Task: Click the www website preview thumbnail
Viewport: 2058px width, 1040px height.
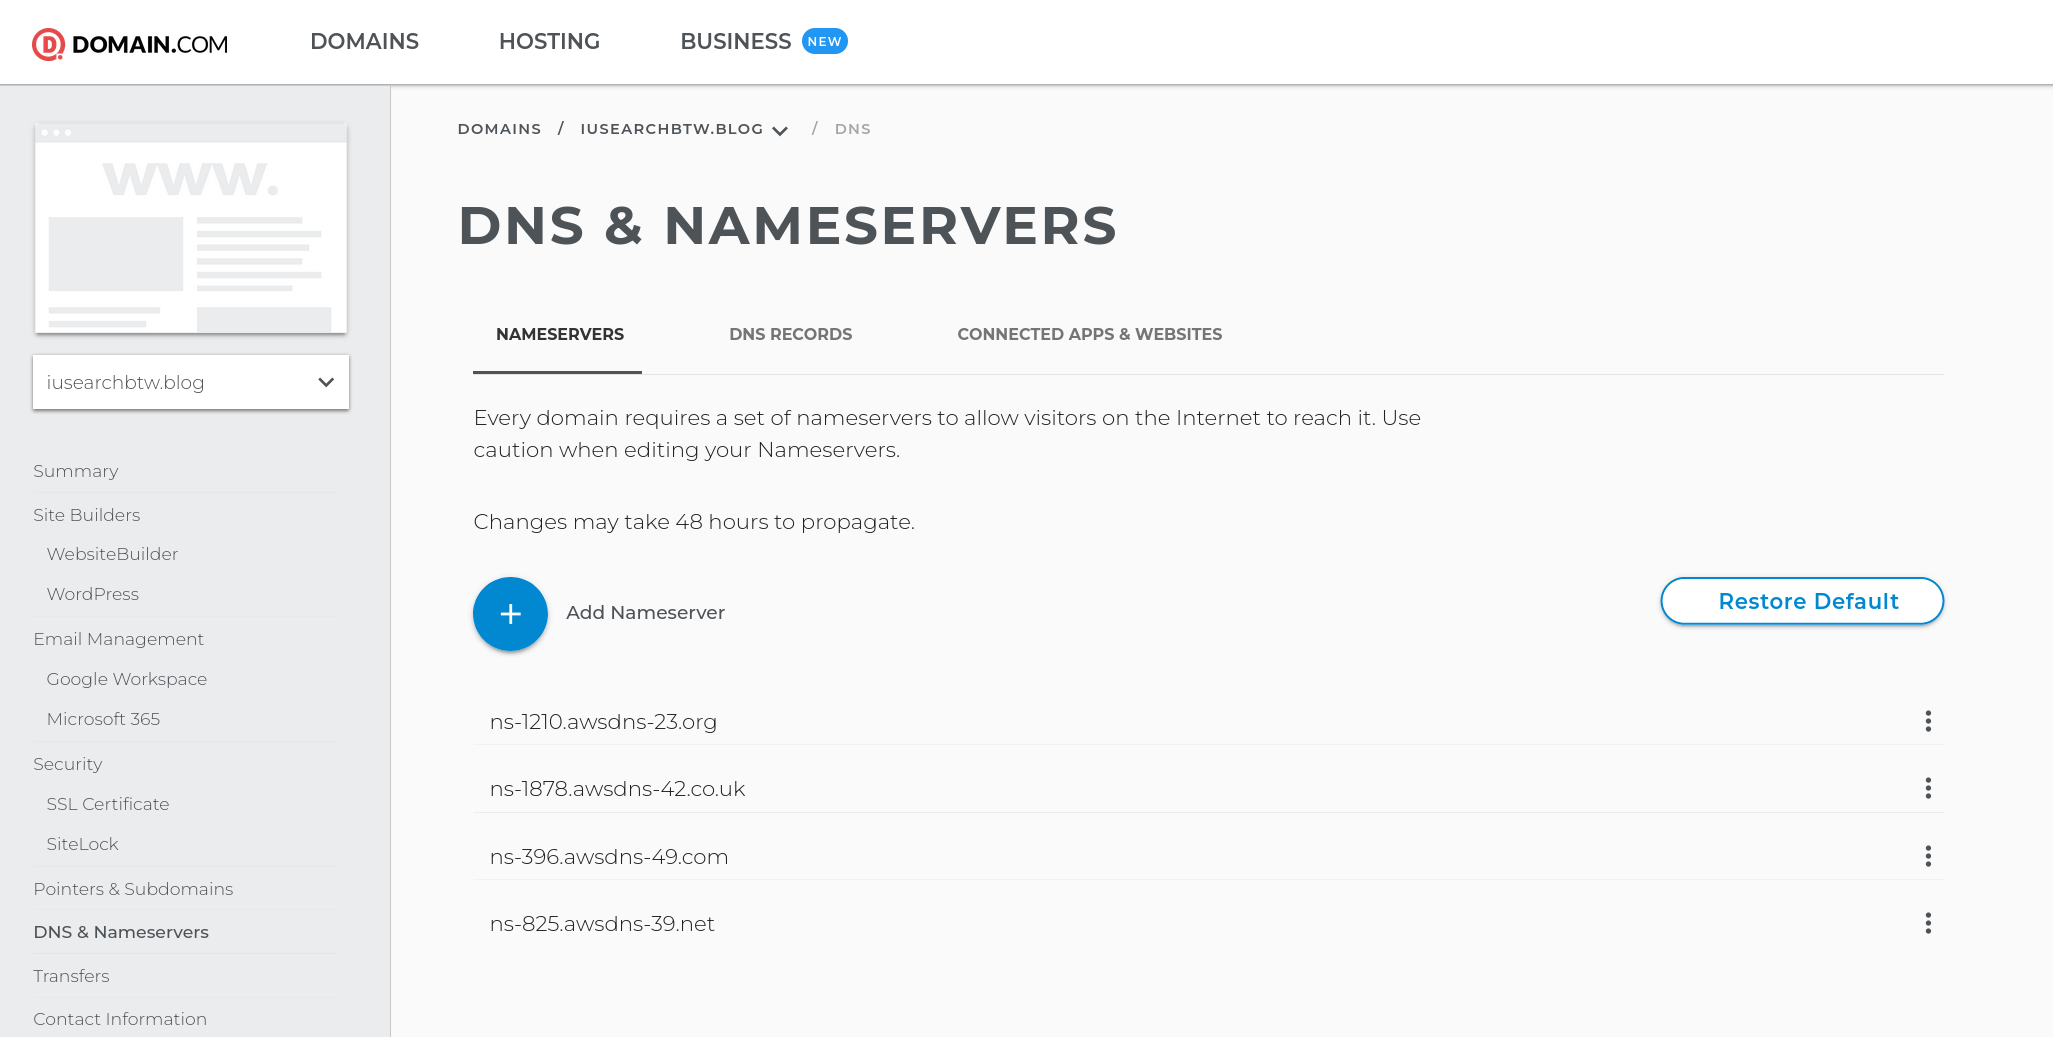Action: point(190,227)
